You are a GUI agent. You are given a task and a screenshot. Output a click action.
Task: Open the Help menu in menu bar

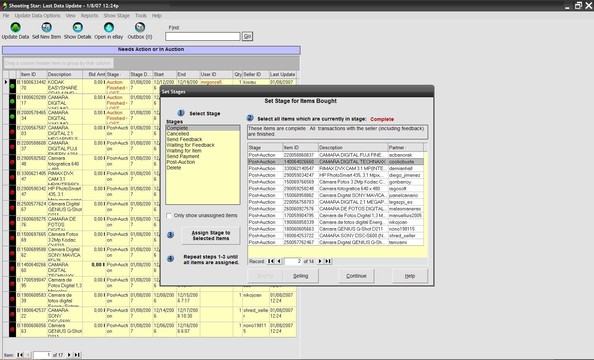tap(156, 16)
